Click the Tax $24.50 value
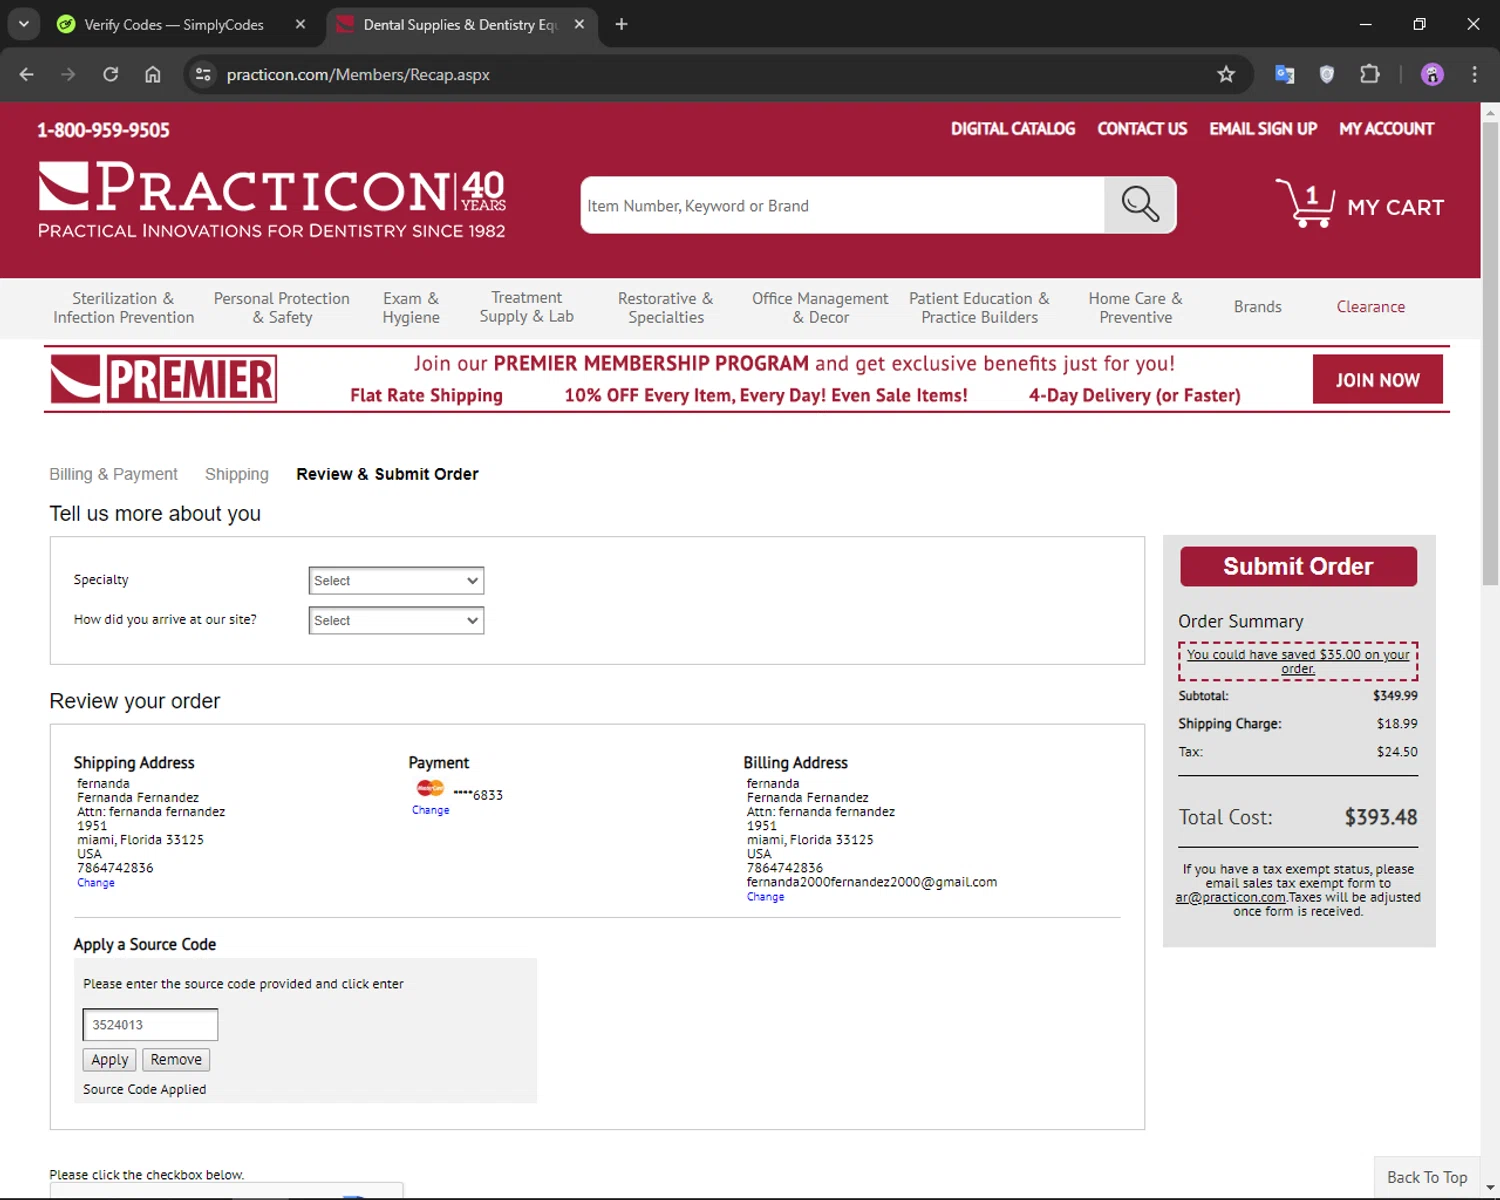Screen dimensions: 1500x1200 (1397, 751)
